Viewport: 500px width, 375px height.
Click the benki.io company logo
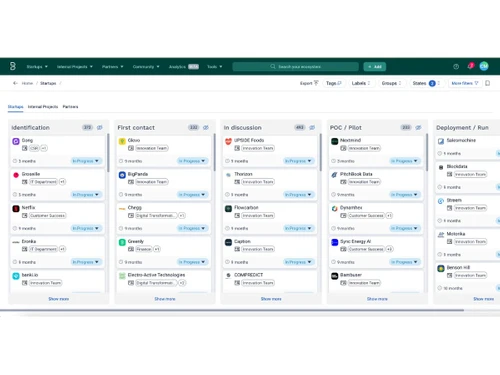tap(16, 276)
